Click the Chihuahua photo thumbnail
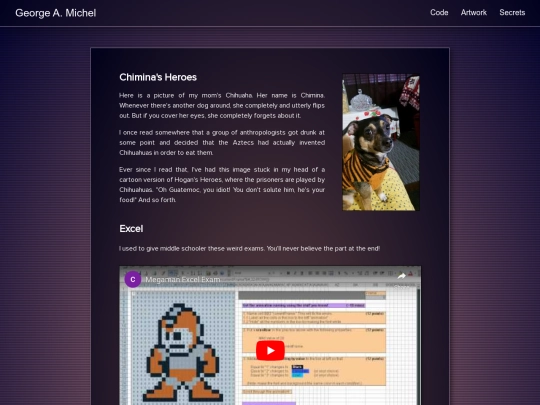This screenshot has width=540, height=405. tap(381, 142)
